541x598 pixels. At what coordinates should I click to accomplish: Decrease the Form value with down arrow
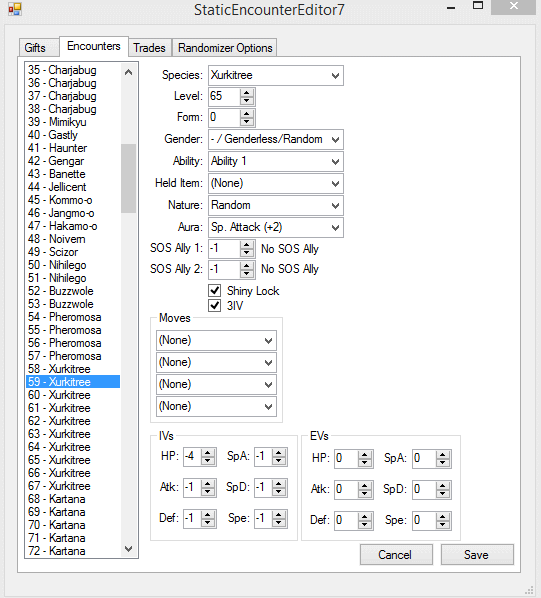point(247,121)
